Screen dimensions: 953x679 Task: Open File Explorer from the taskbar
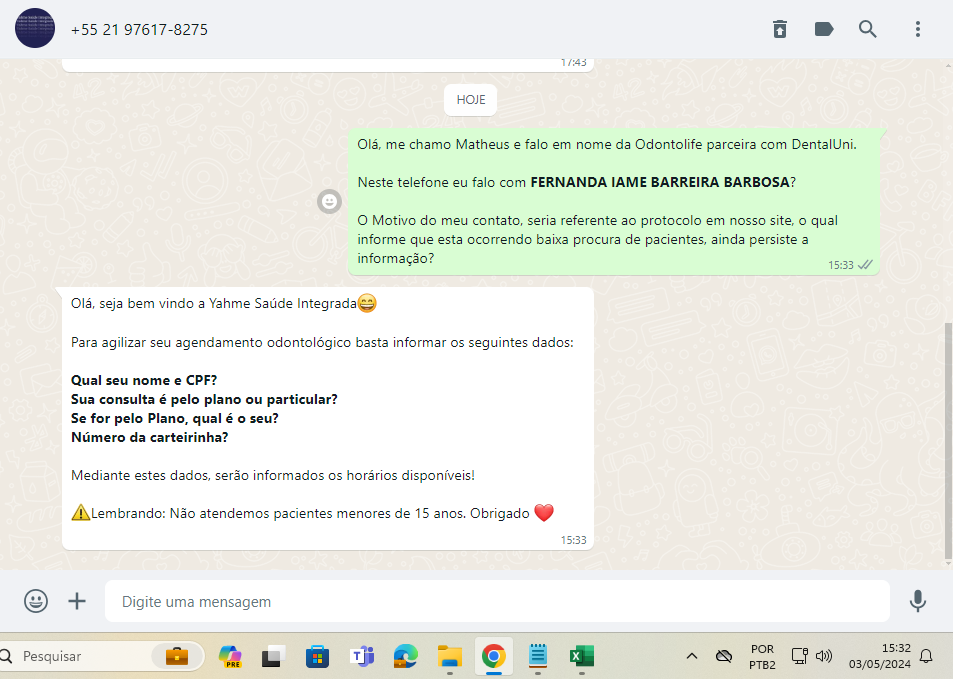coord(449,656)
